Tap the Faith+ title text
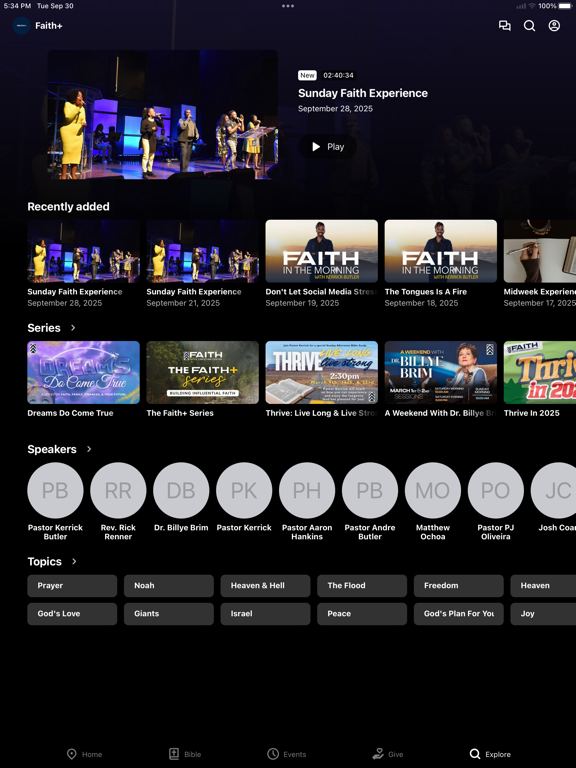Image resolution: width=576 pixels, height=768 pixels. point(48,25)
